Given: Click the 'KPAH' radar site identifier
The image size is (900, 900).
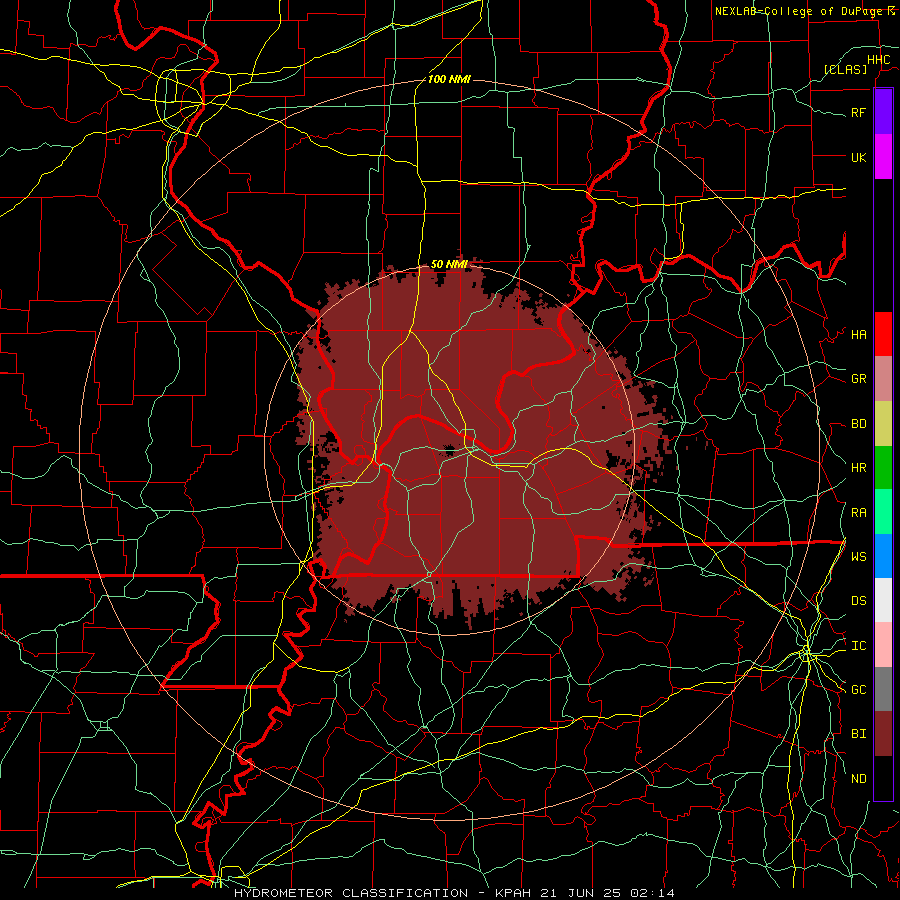Looking at the screenshot, I should point(513,893).
